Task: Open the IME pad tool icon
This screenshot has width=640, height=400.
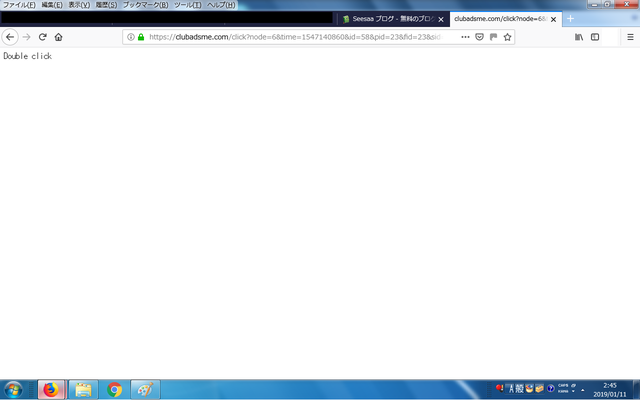Action: tap(529, 388)
